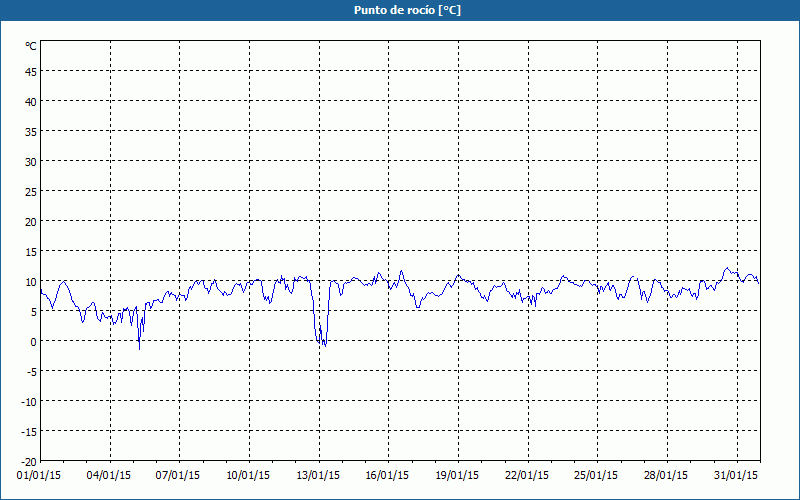800x500 pixels.
Task: Click the y-axis value 20
Action: tap(31, 222)
